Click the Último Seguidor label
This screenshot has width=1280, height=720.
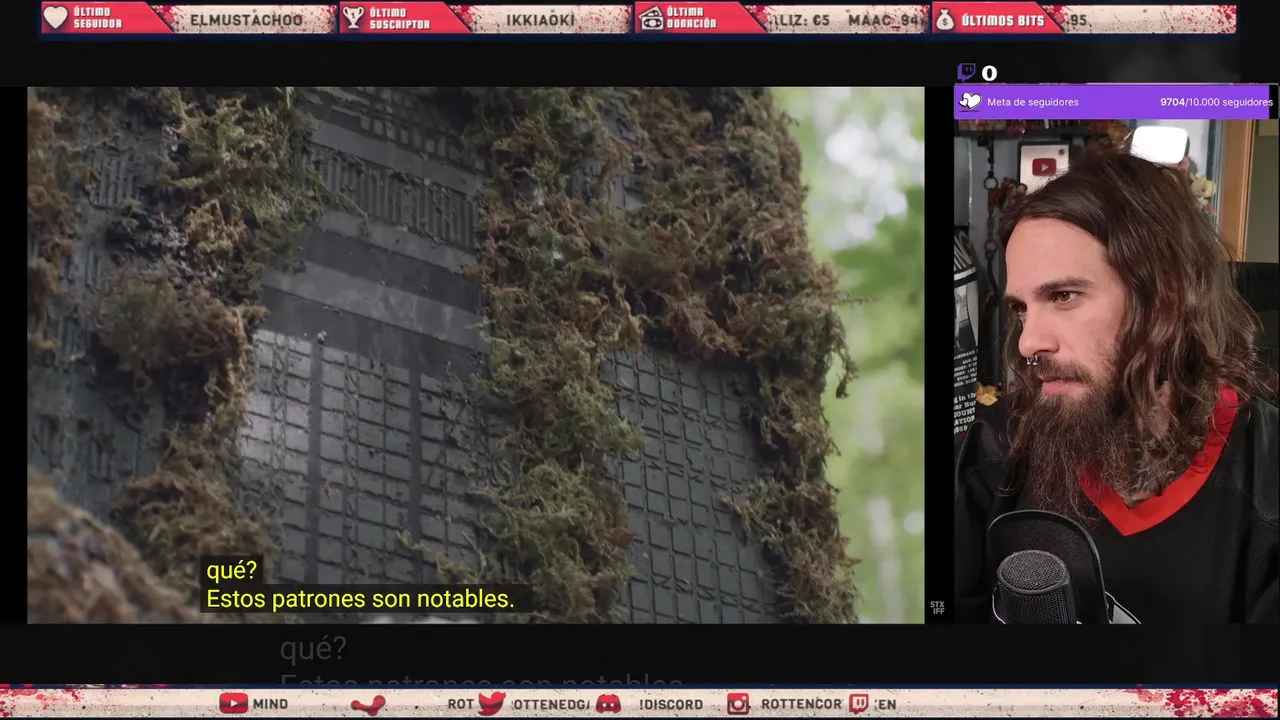click(99, 18)
